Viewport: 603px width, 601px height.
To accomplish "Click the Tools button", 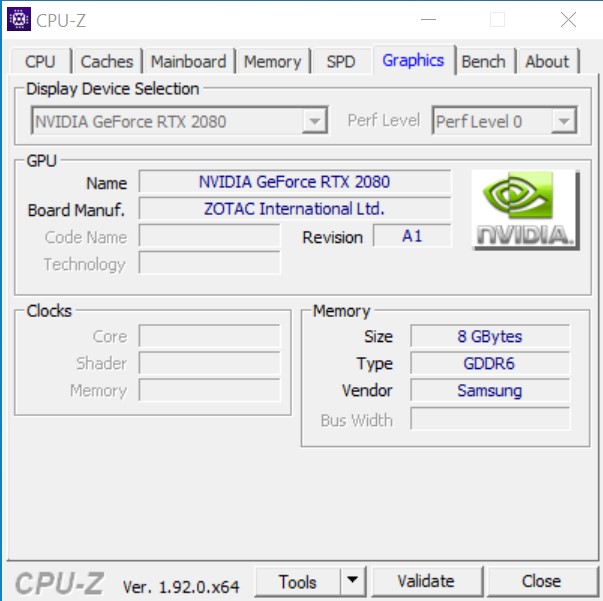I will 297,581.
